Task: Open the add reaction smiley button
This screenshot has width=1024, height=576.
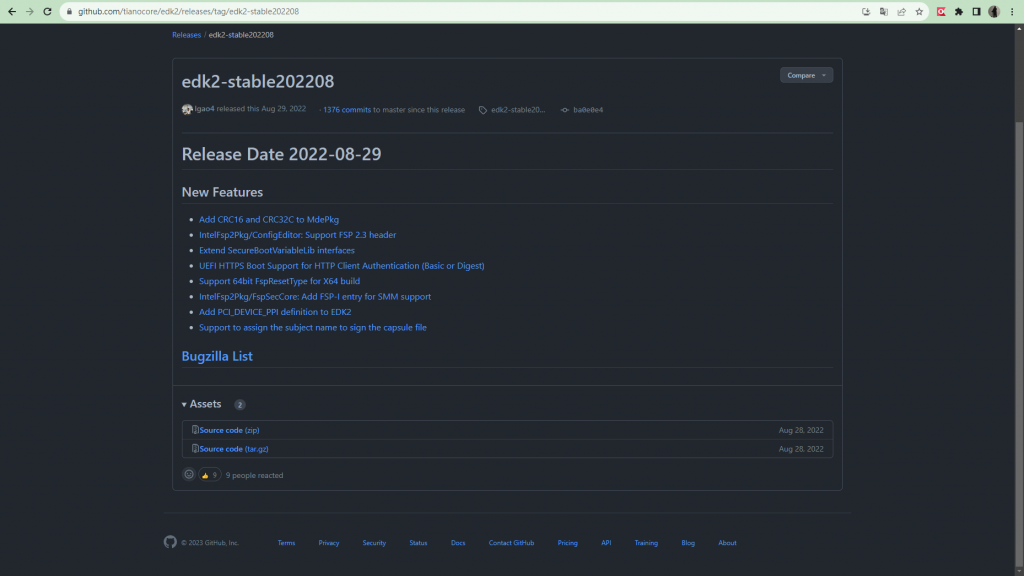Action: [x=189, y=475]
